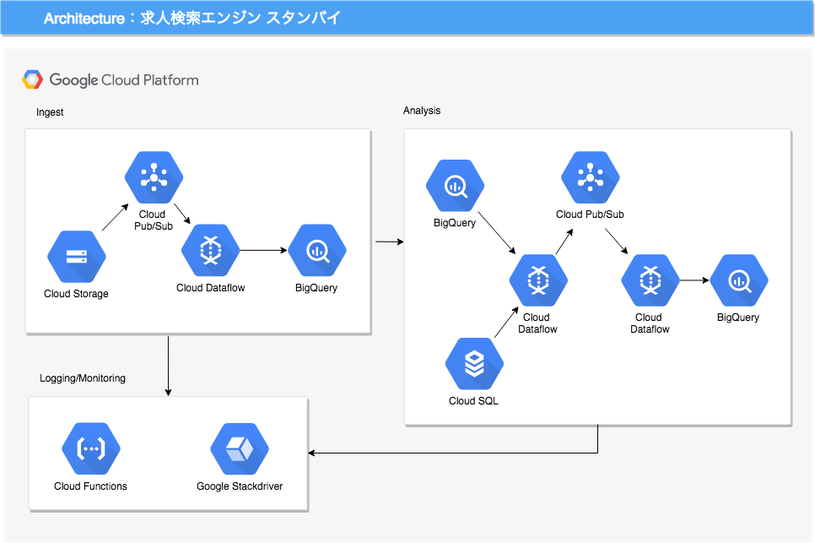Viewport: 815px width, 543px height.
Task: Select the Cloud SQL icon
Action: pos(475,364)
